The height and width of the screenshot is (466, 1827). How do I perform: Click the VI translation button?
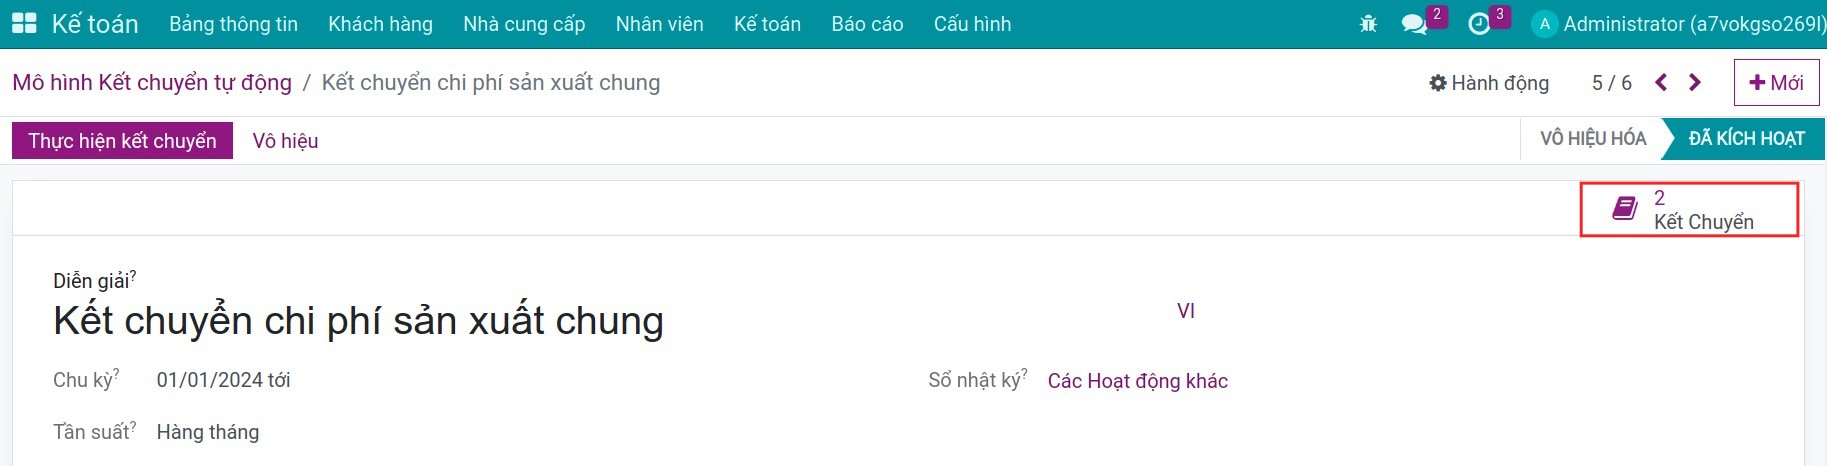click(x=1186, y=311)
